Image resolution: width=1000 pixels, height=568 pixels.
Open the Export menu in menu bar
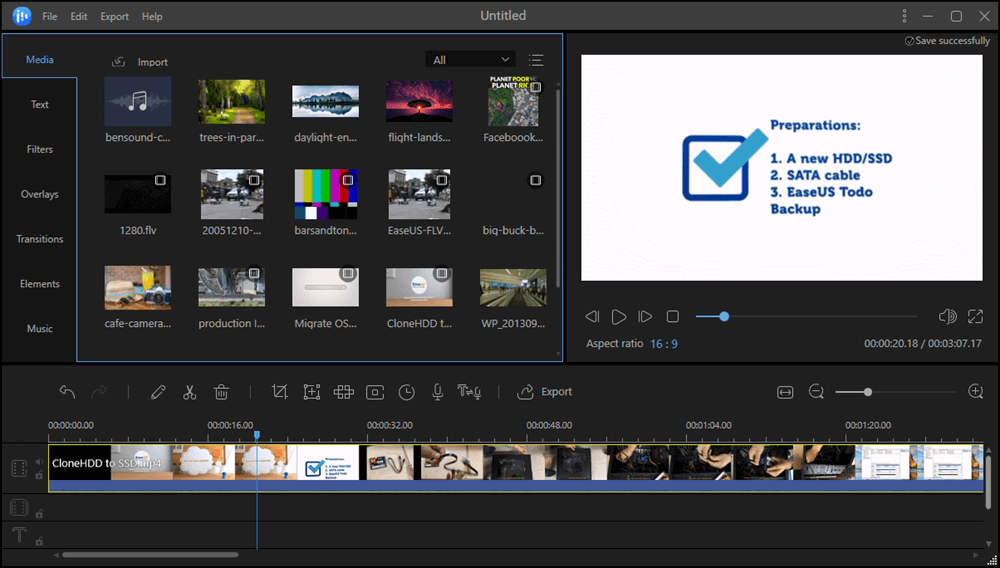tap(115, 17)
